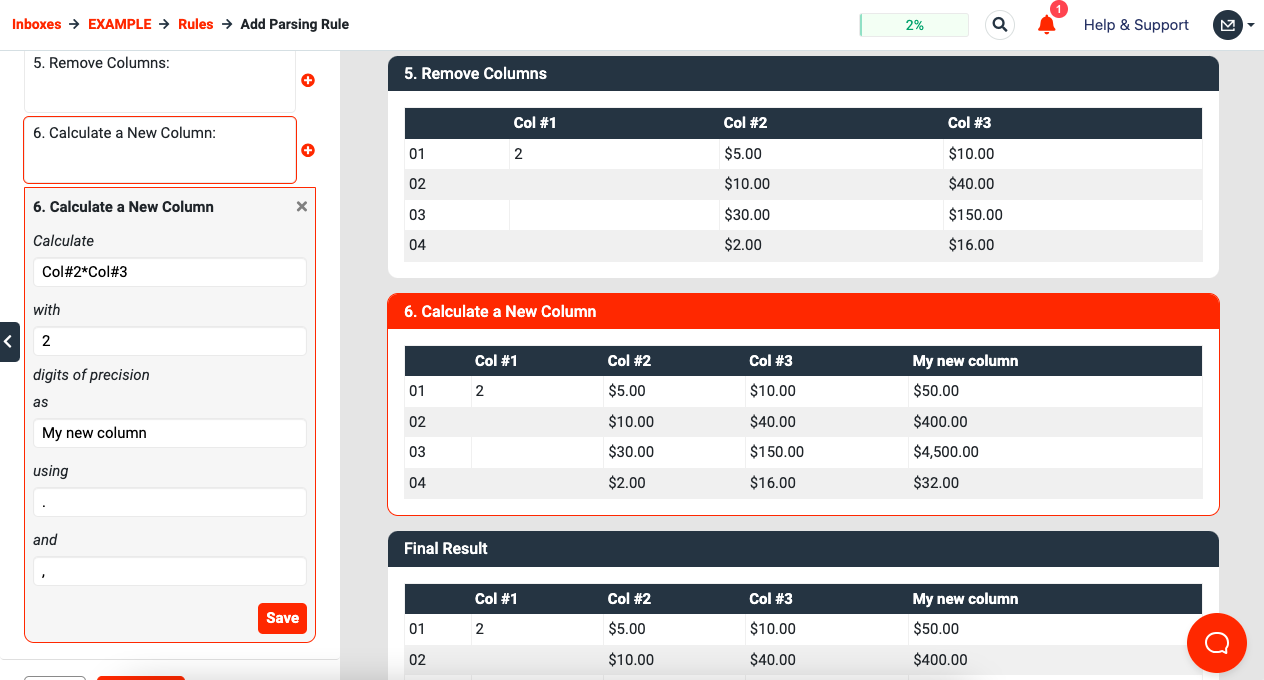The image size is (1264, 680).
Task: Click the 2% usage progress bar
Action: click(x=914, y=25)
